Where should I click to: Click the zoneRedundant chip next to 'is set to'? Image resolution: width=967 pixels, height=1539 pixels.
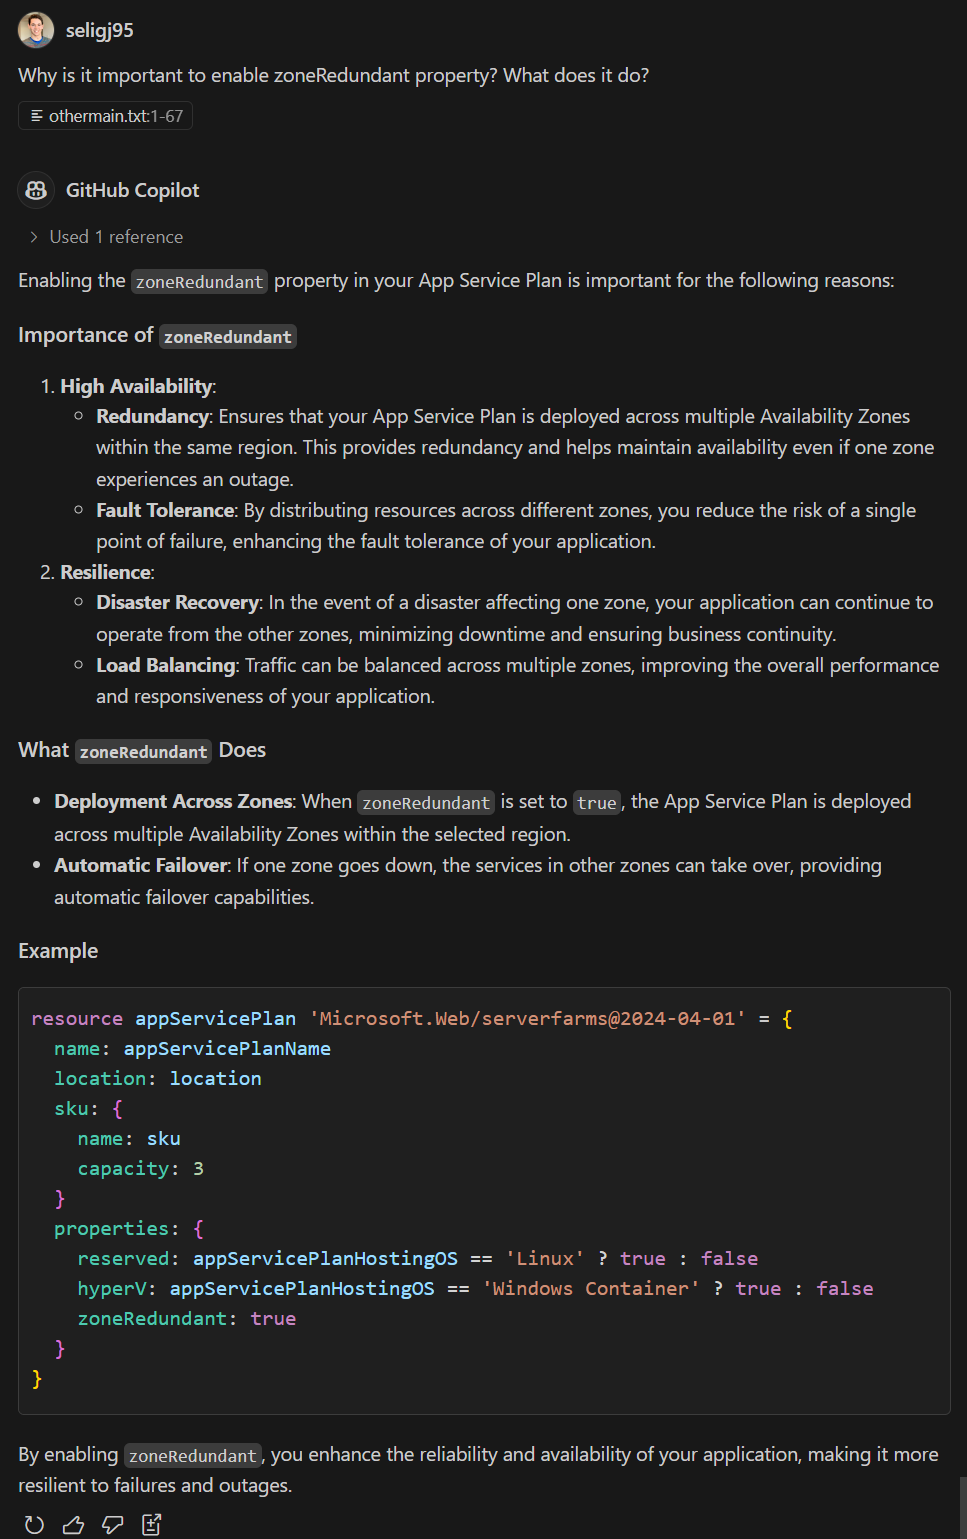pyautogui.click(x=425, y=802)
